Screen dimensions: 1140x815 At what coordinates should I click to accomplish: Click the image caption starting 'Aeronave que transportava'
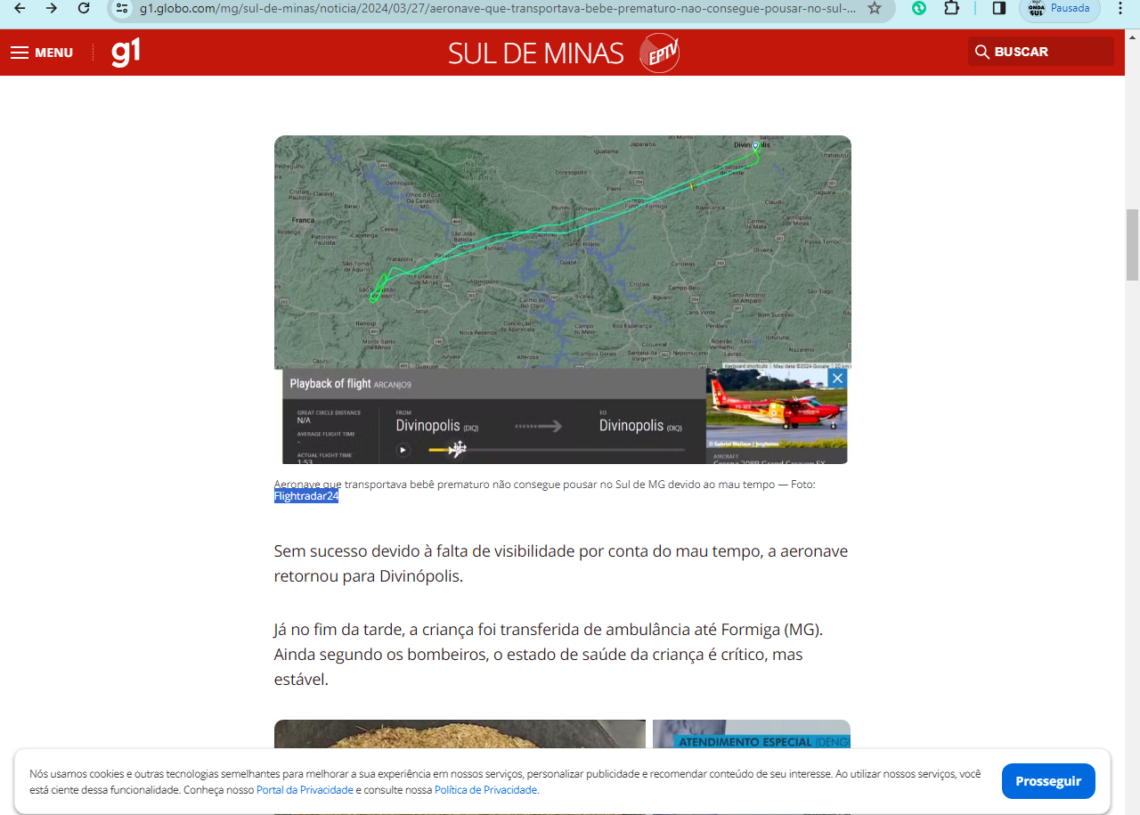point(545,490)
